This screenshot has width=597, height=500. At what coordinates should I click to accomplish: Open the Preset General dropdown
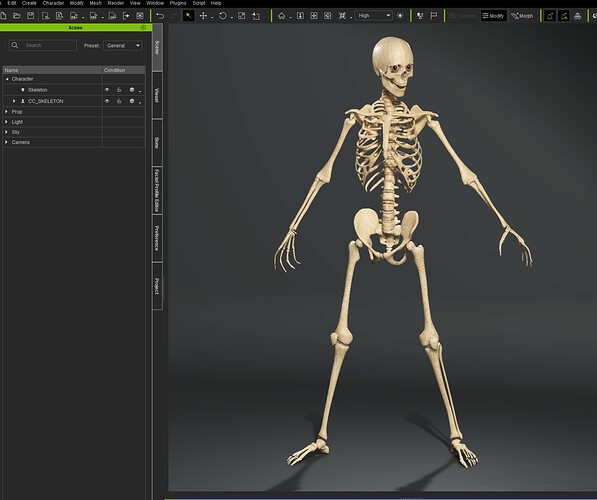point(123,45)
